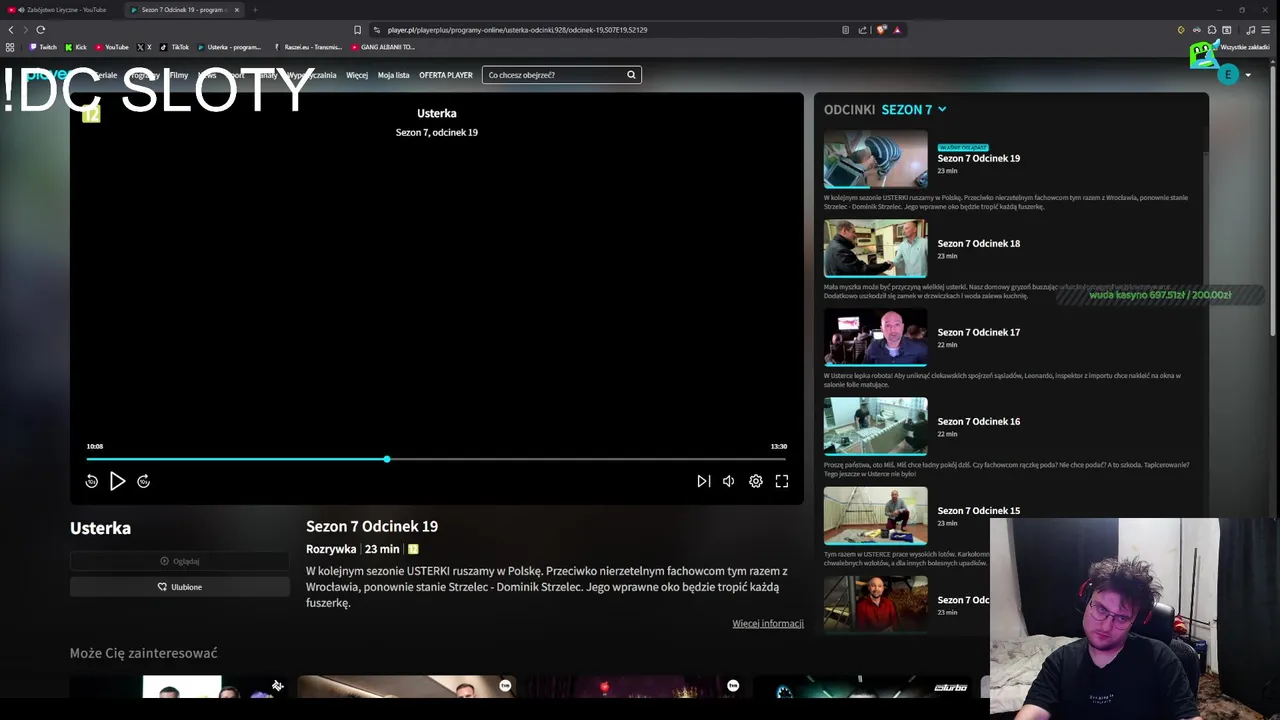Screen dimensions: 1280x720
Task: Open the Kick bookmark
Action: (76, 47)
